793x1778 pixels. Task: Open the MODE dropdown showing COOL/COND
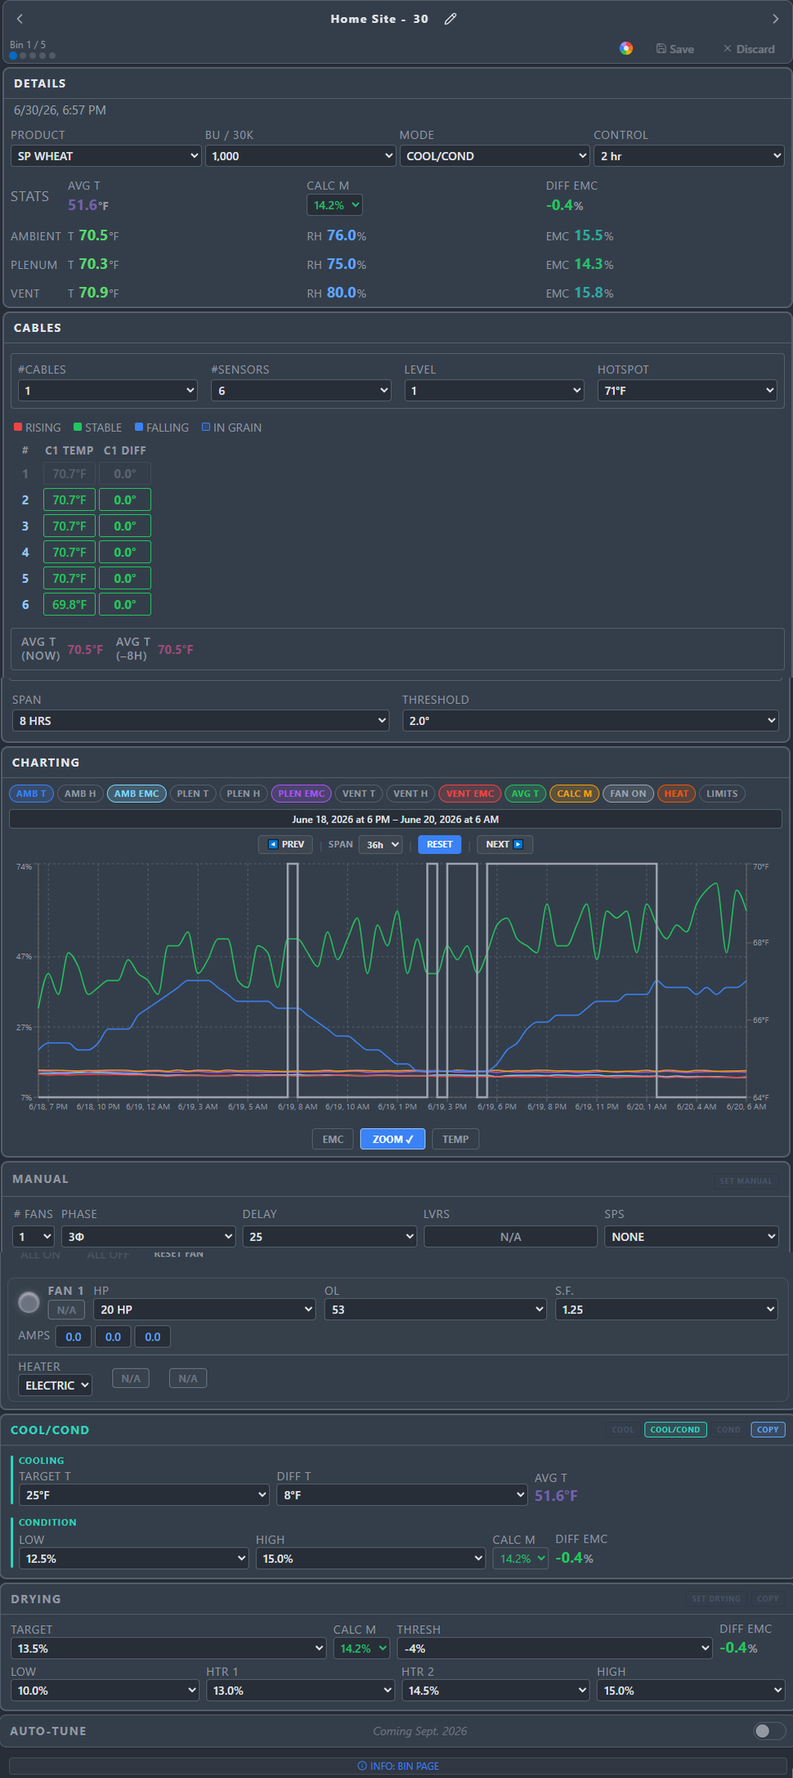495,156
